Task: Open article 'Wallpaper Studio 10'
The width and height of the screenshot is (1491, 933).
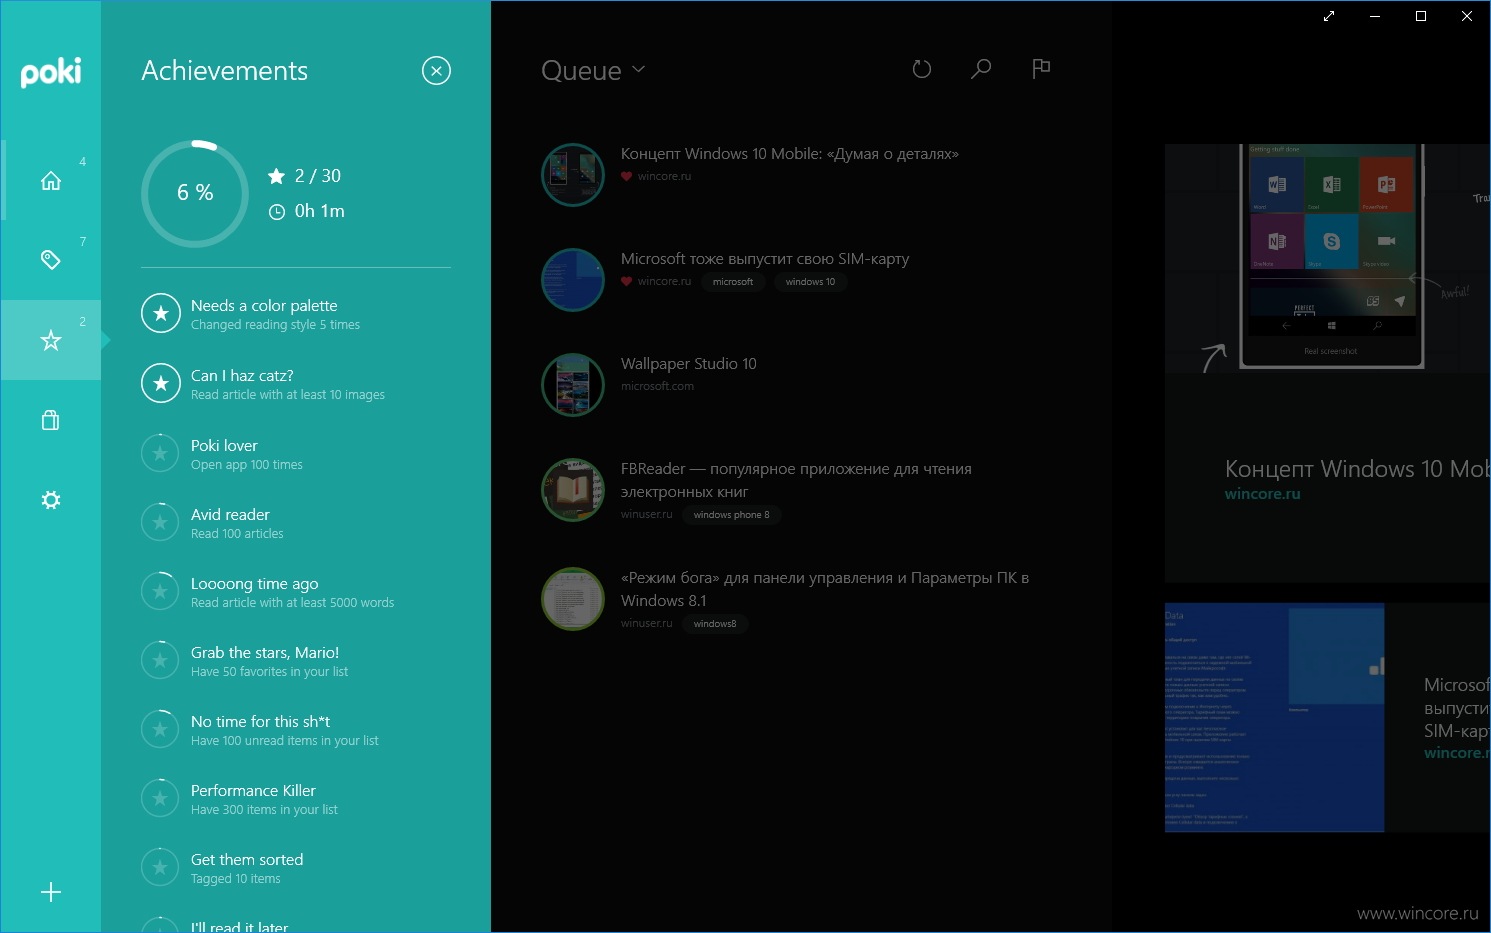Action: pos(689,364)
